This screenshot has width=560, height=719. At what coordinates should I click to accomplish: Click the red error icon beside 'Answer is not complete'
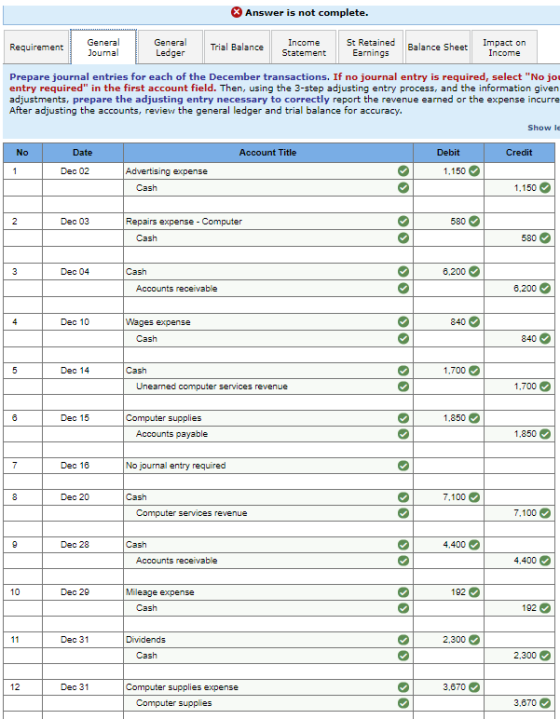coord(237,12)
